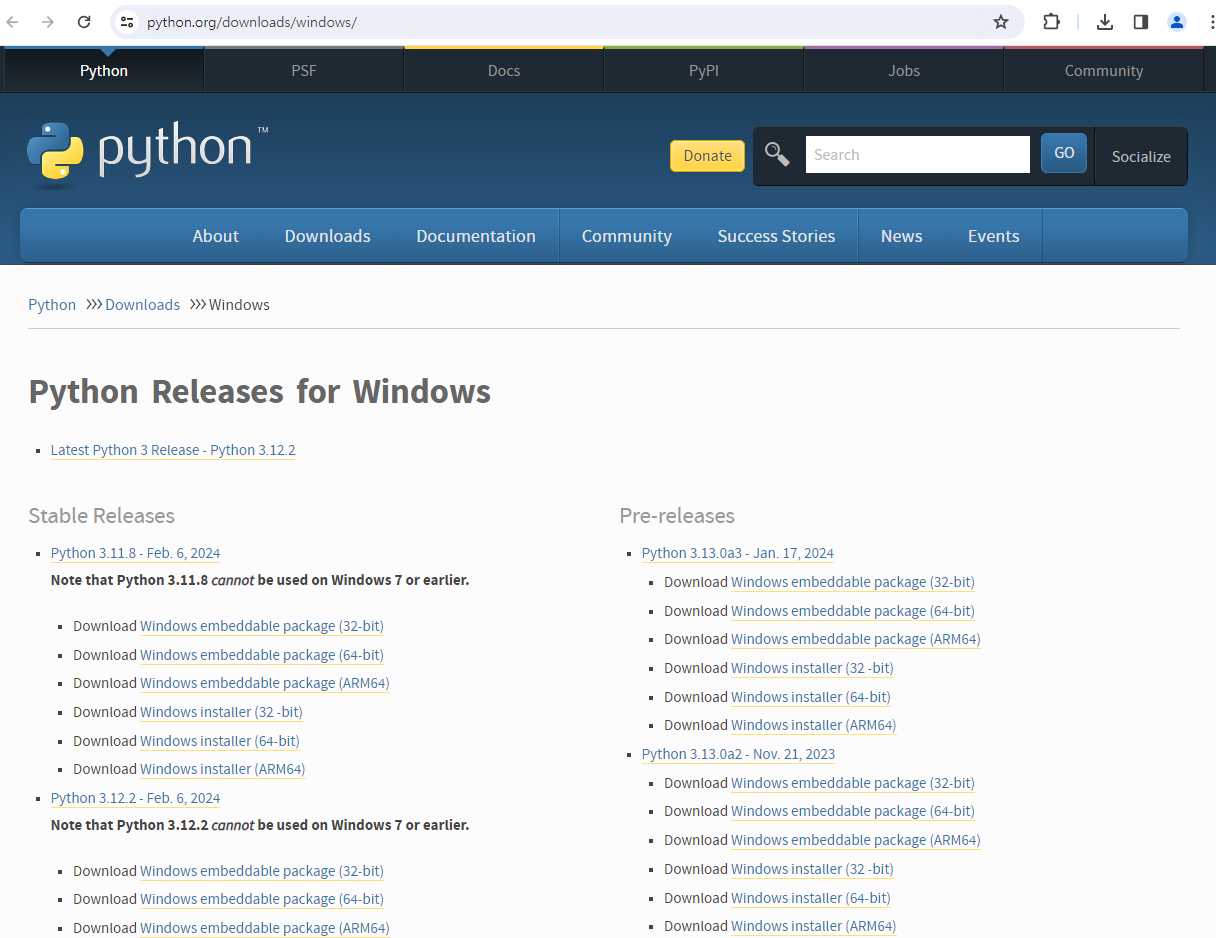1216x938 pixels.
Task: Download 3.12.2 Windows embeddable package (ARM64)
Action: [264, 928]
